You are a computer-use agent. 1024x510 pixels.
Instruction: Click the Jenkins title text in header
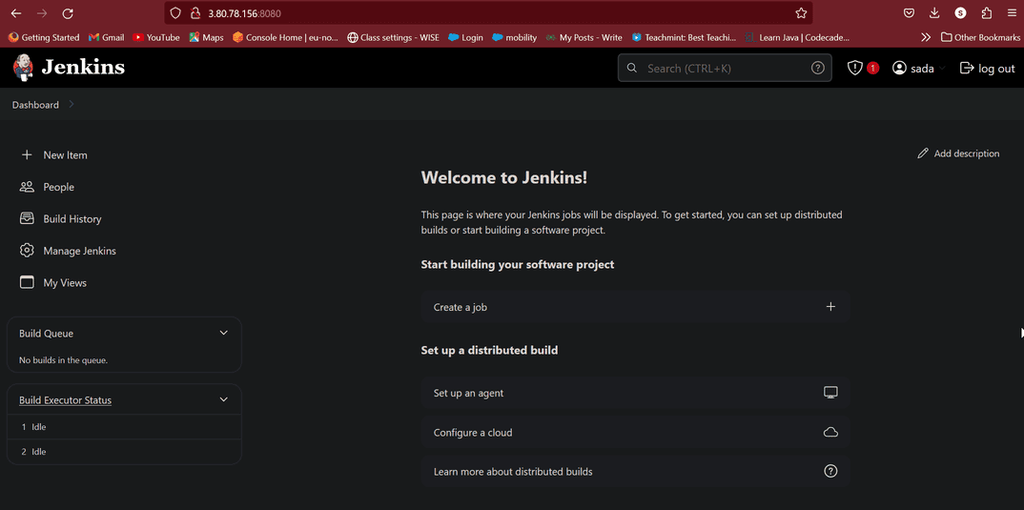coord(83,67)
